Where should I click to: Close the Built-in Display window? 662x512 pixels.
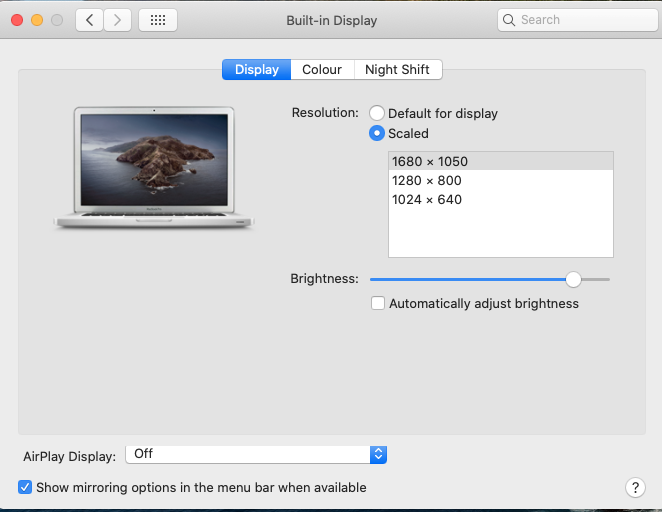tap(17, 20)
